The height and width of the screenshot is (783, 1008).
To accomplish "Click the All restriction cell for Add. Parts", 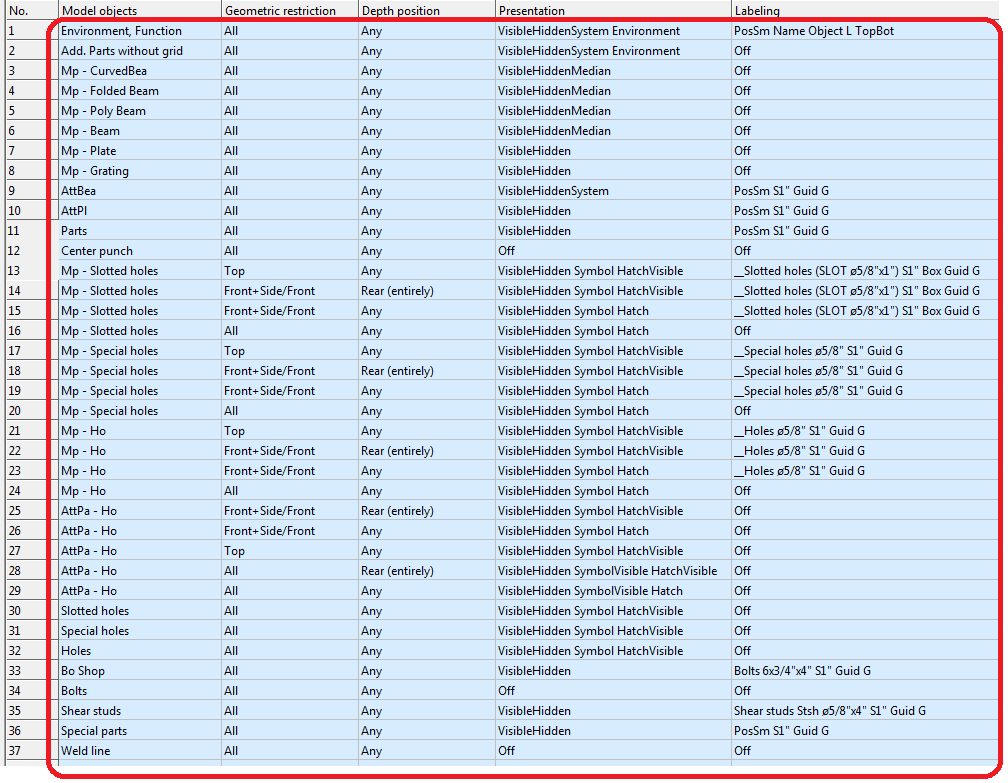I will click(289, 51).
